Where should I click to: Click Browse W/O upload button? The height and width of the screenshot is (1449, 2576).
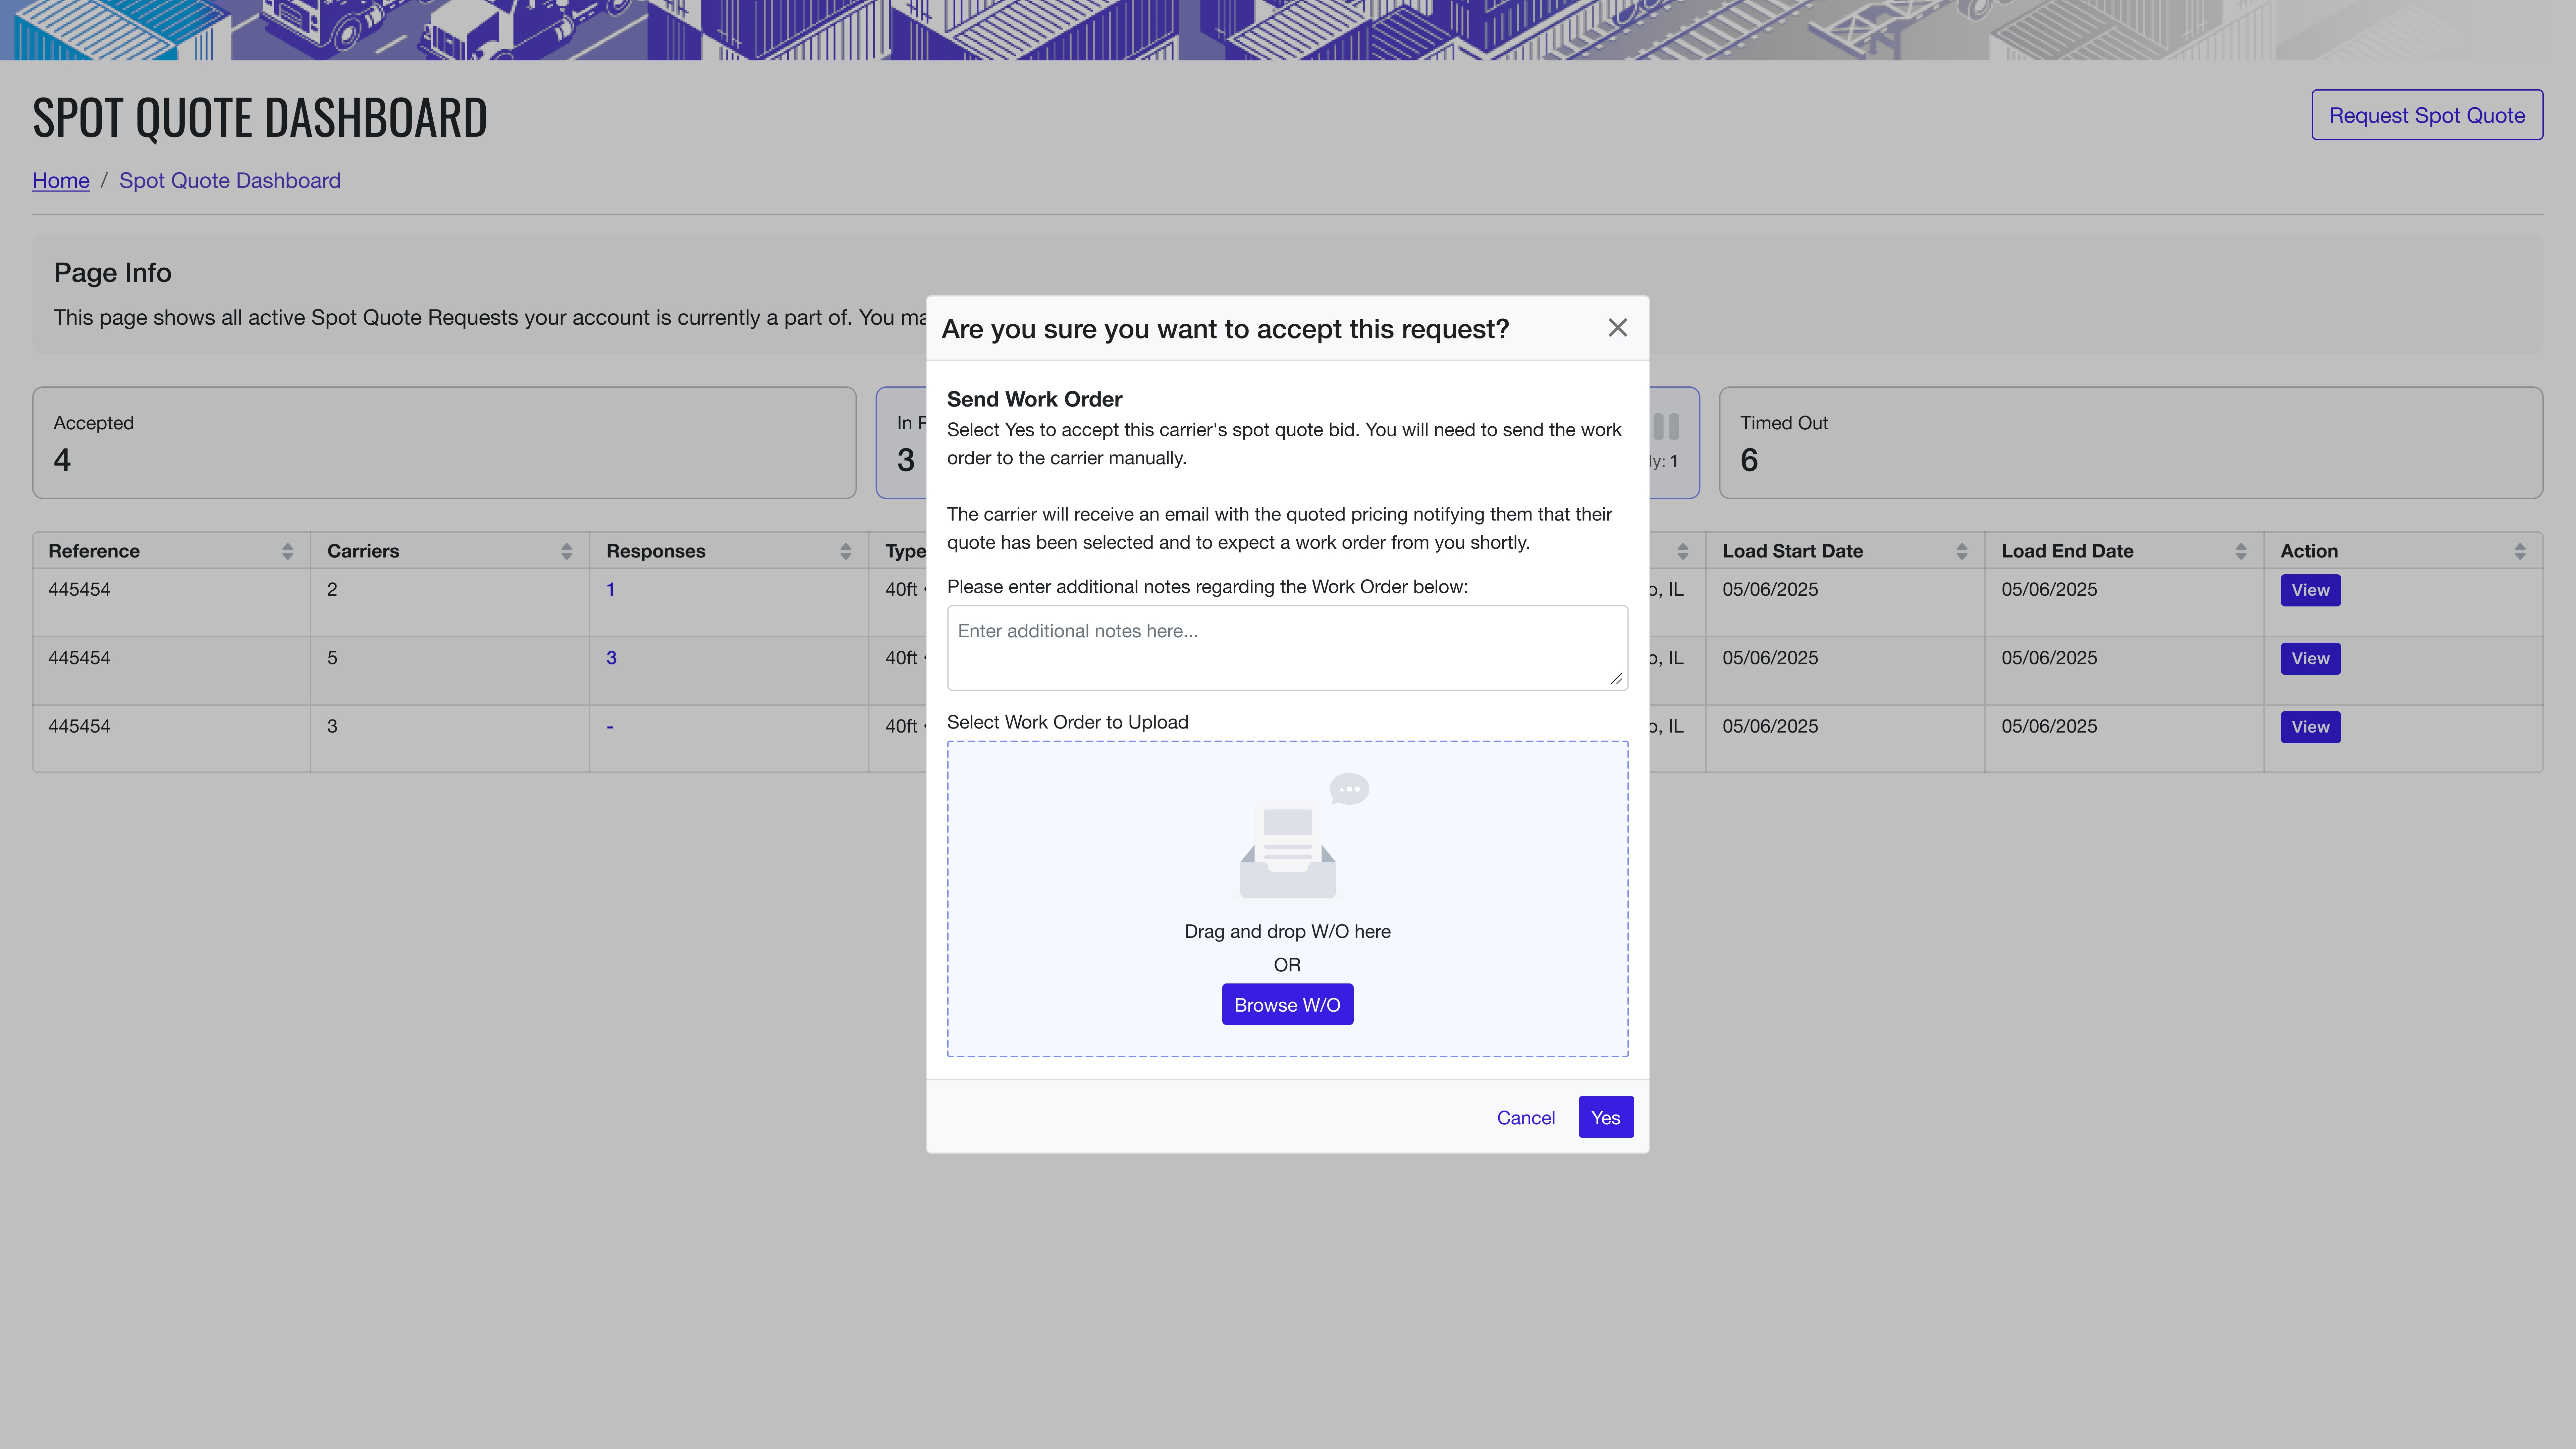tap(1287, 1004)
